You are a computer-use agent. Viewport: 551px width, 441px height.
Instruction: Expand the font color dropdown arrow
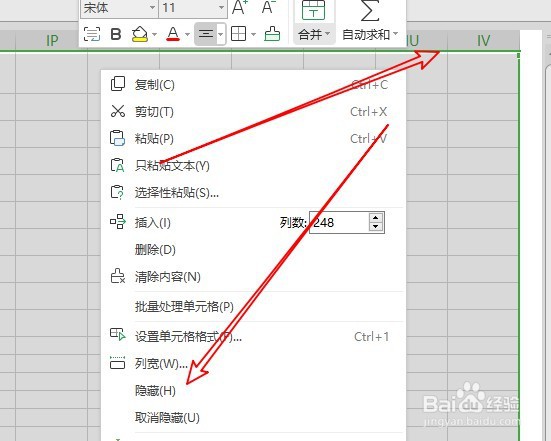pos(187,34)
